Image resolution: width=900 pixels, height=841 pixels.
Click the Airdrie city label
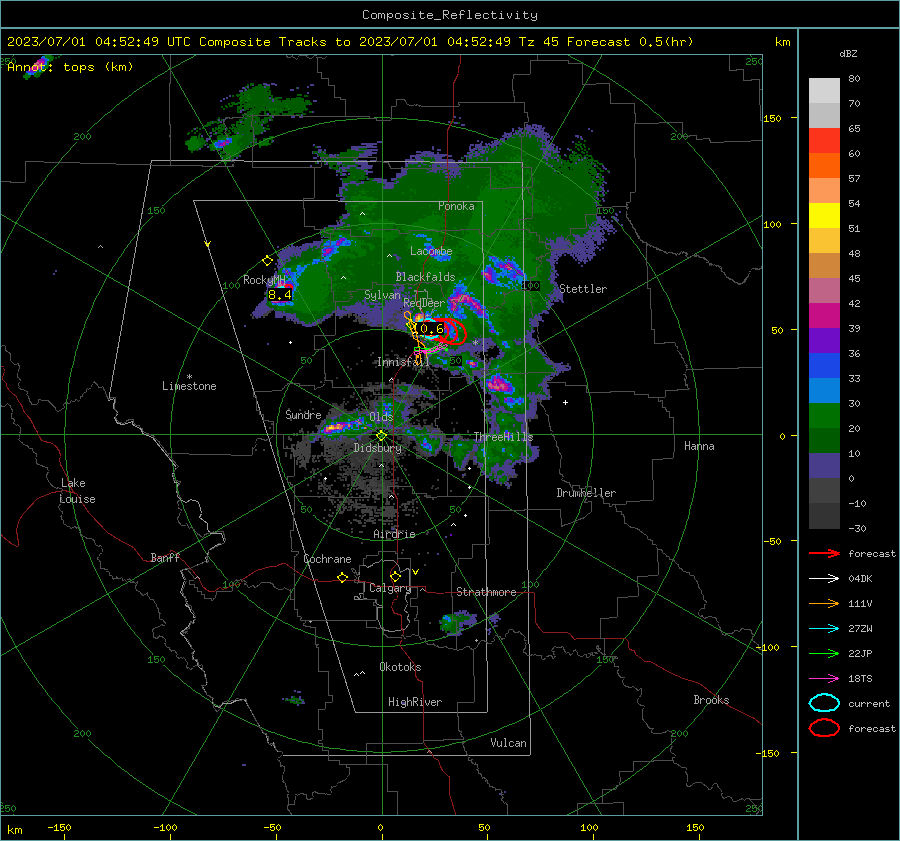(394, 534)
